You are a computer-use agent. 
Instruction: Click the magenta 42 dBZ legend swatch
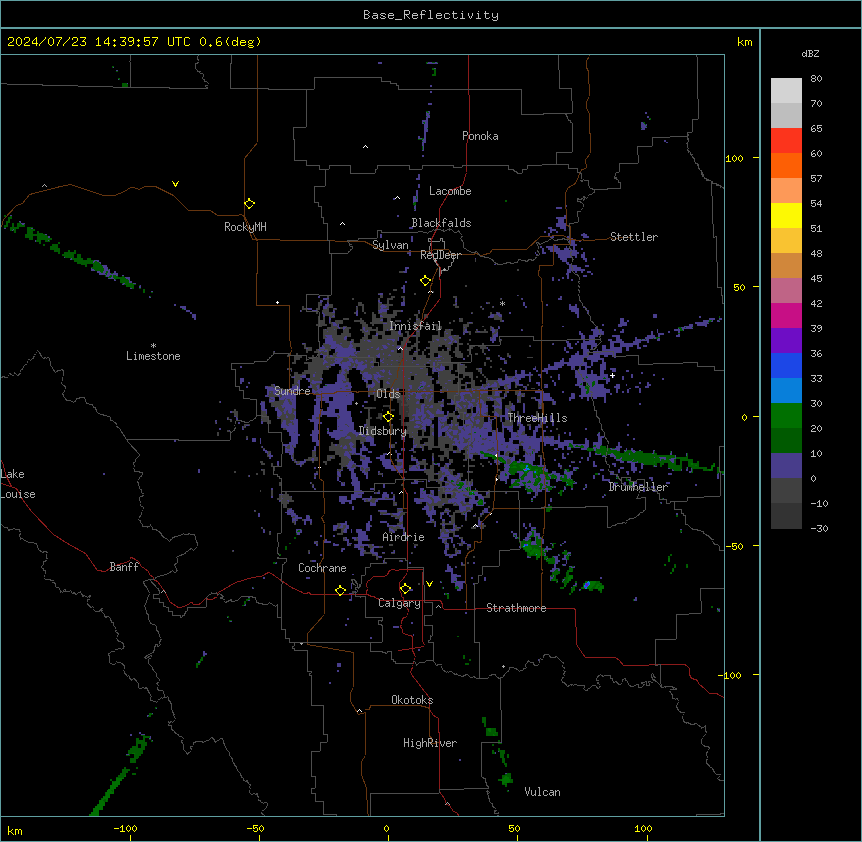(x=786, y=315)
